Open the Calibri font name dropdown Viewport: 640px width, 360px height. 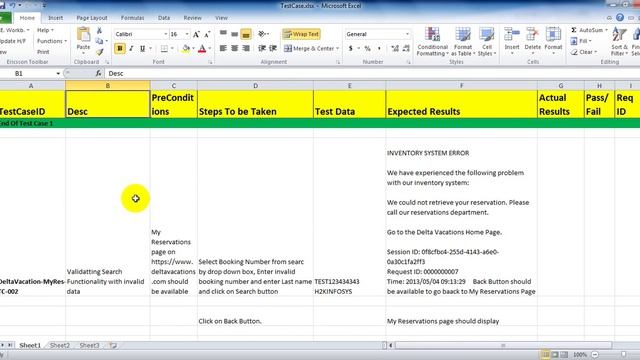coord(166,34)
